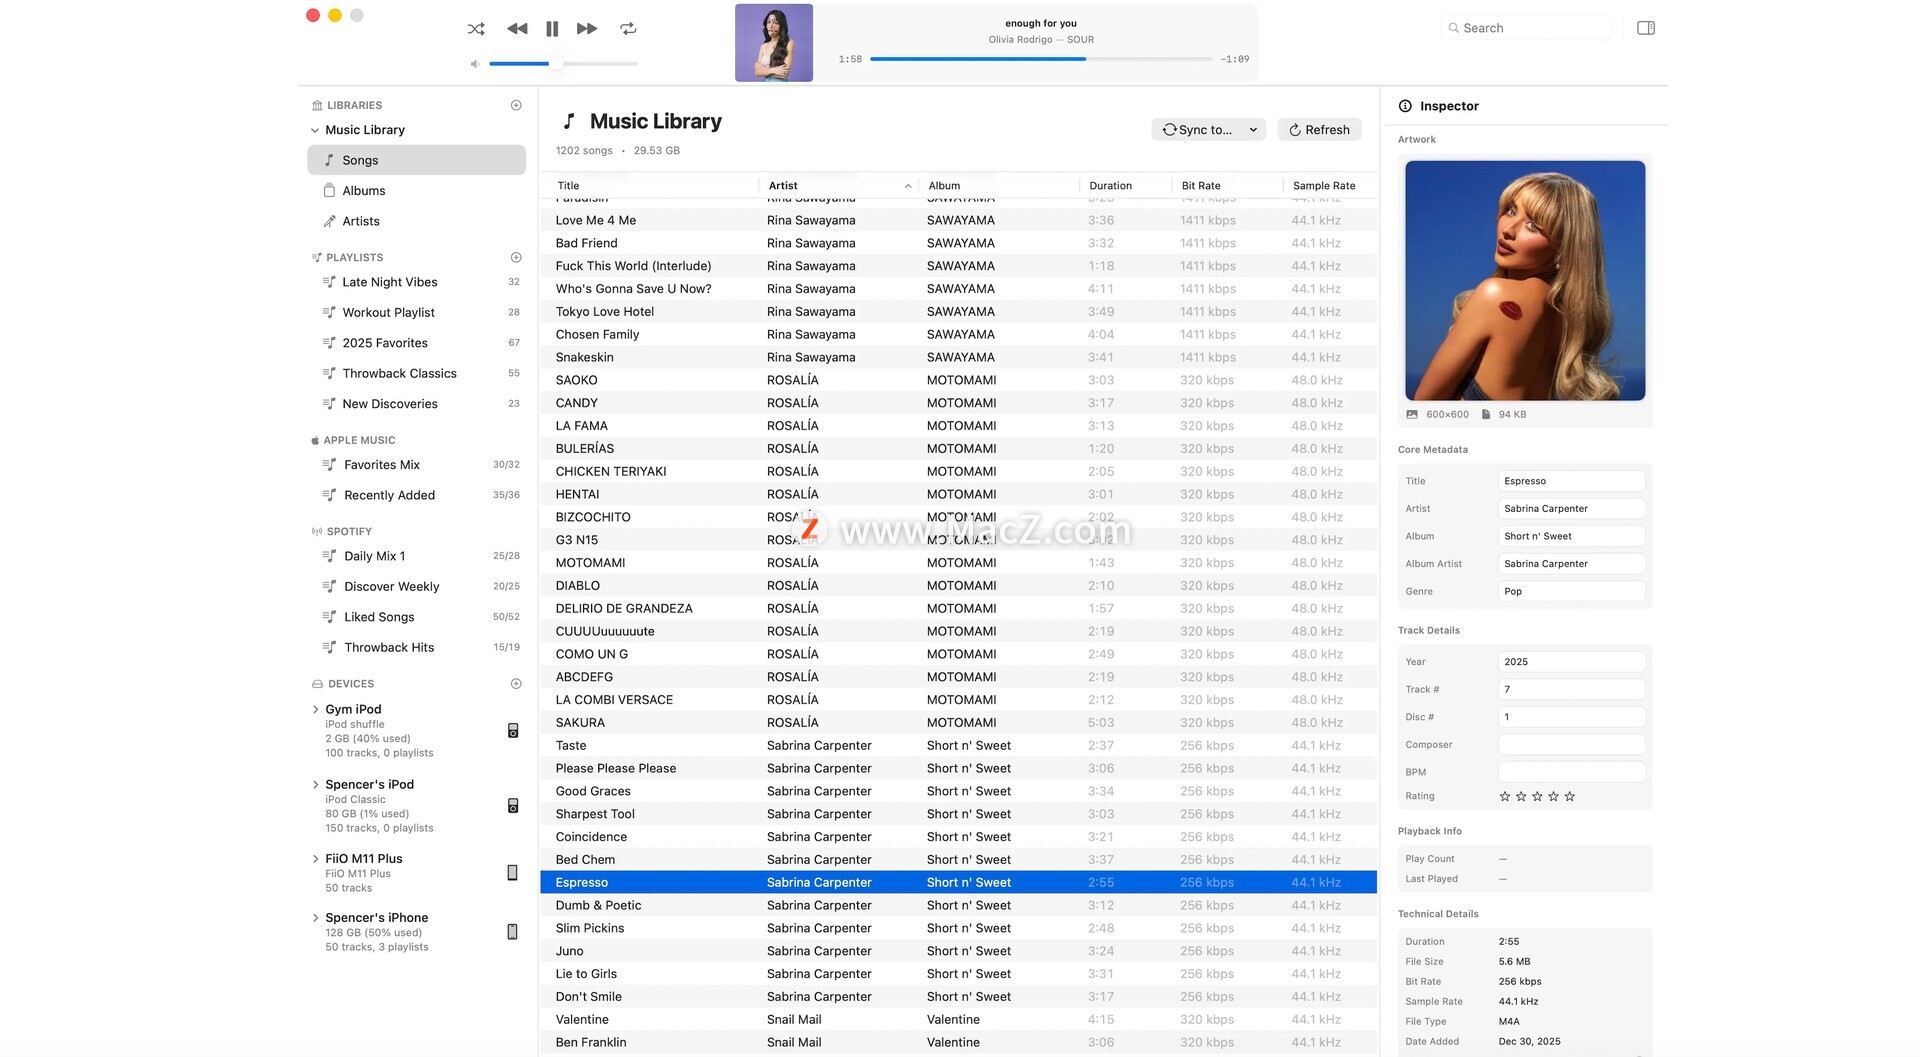
Task: Select the song CHICKEN TERIYAKI
Action: tap(958, 472)
